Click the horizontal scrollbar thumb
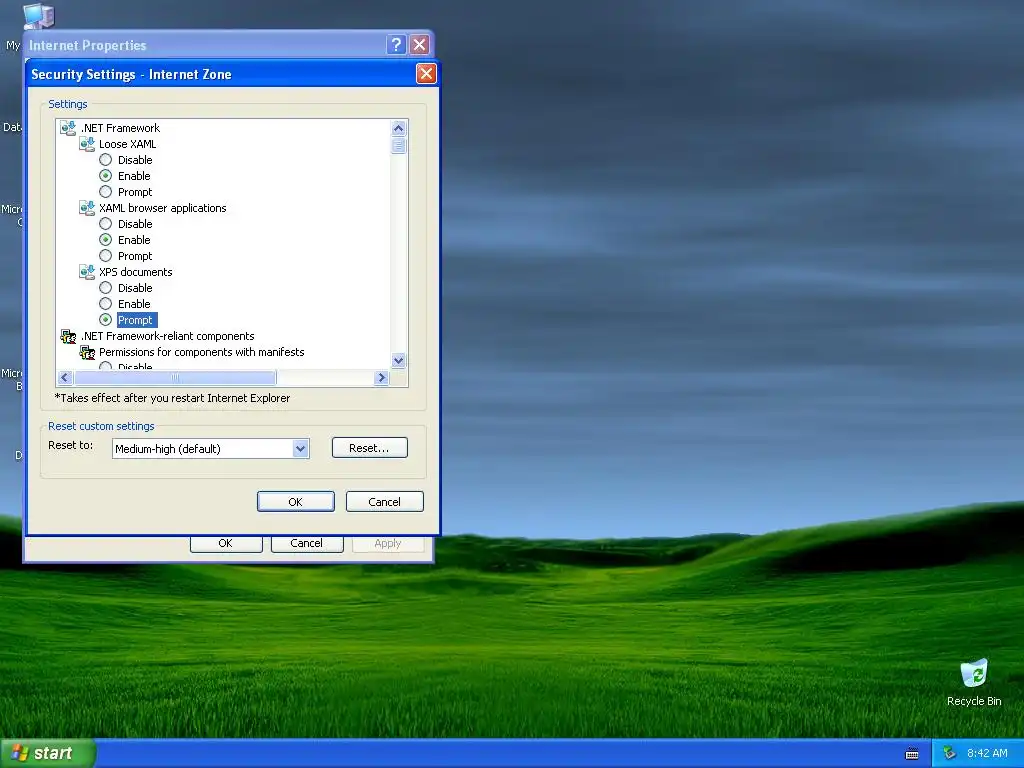This screenshot has width=1024, height=768. (175, 377)
